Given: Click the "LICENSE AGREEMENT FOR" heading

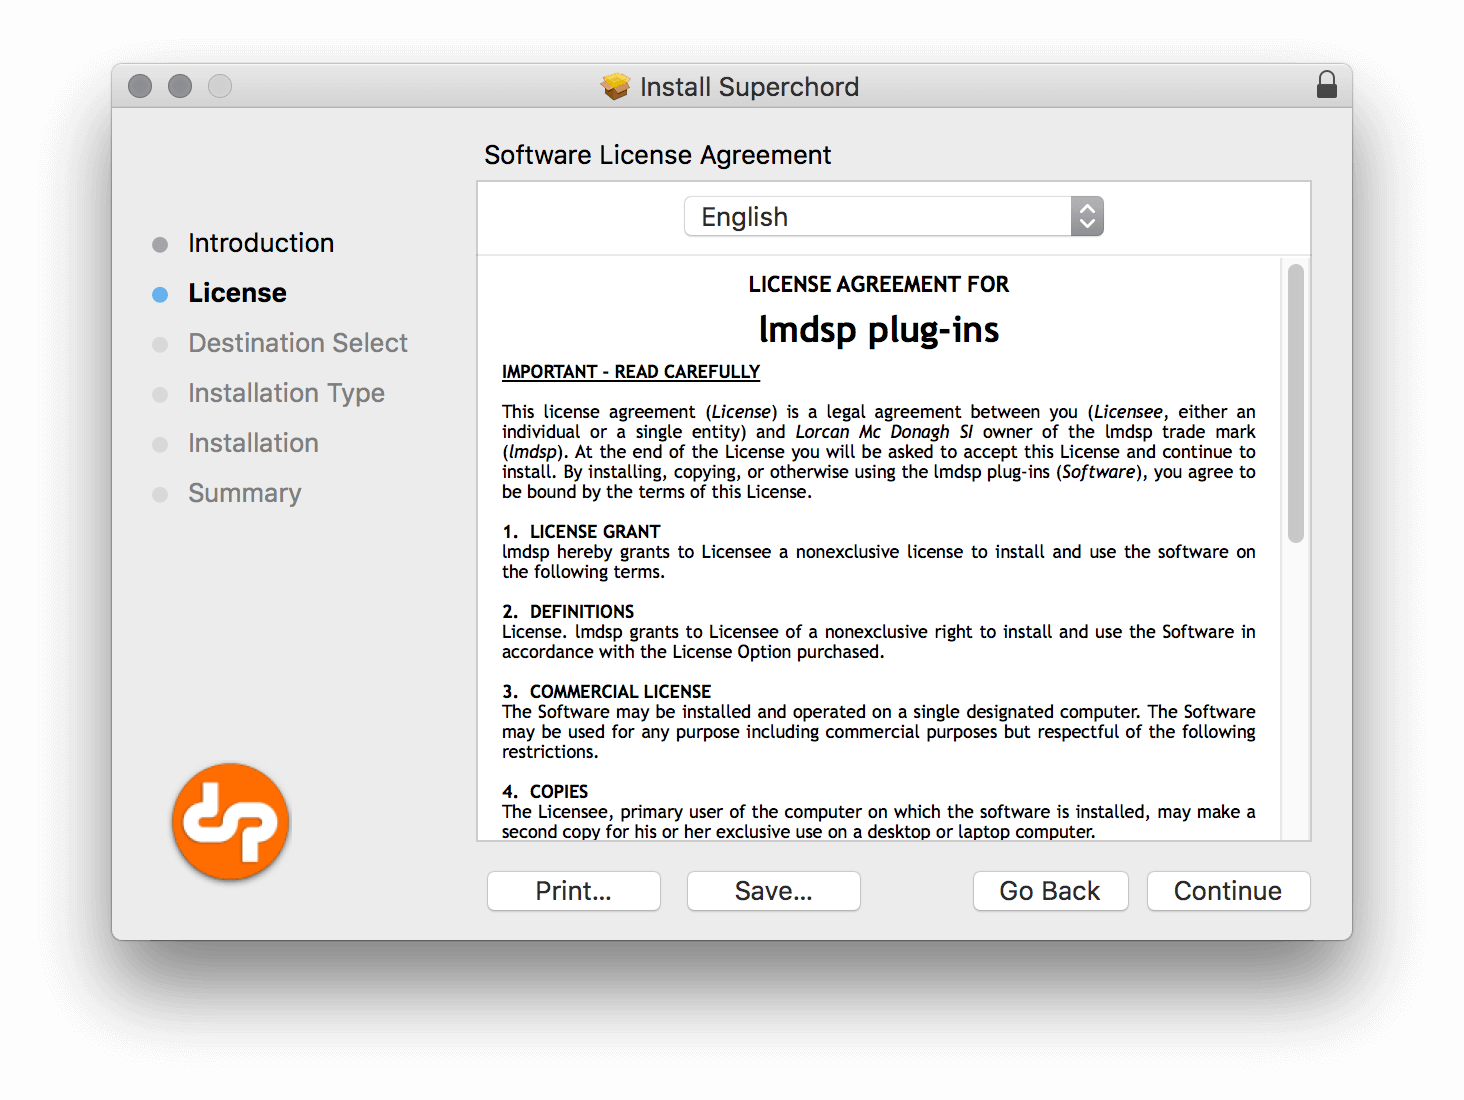Looking at the screenshot, I should click(x=879, y=284).
